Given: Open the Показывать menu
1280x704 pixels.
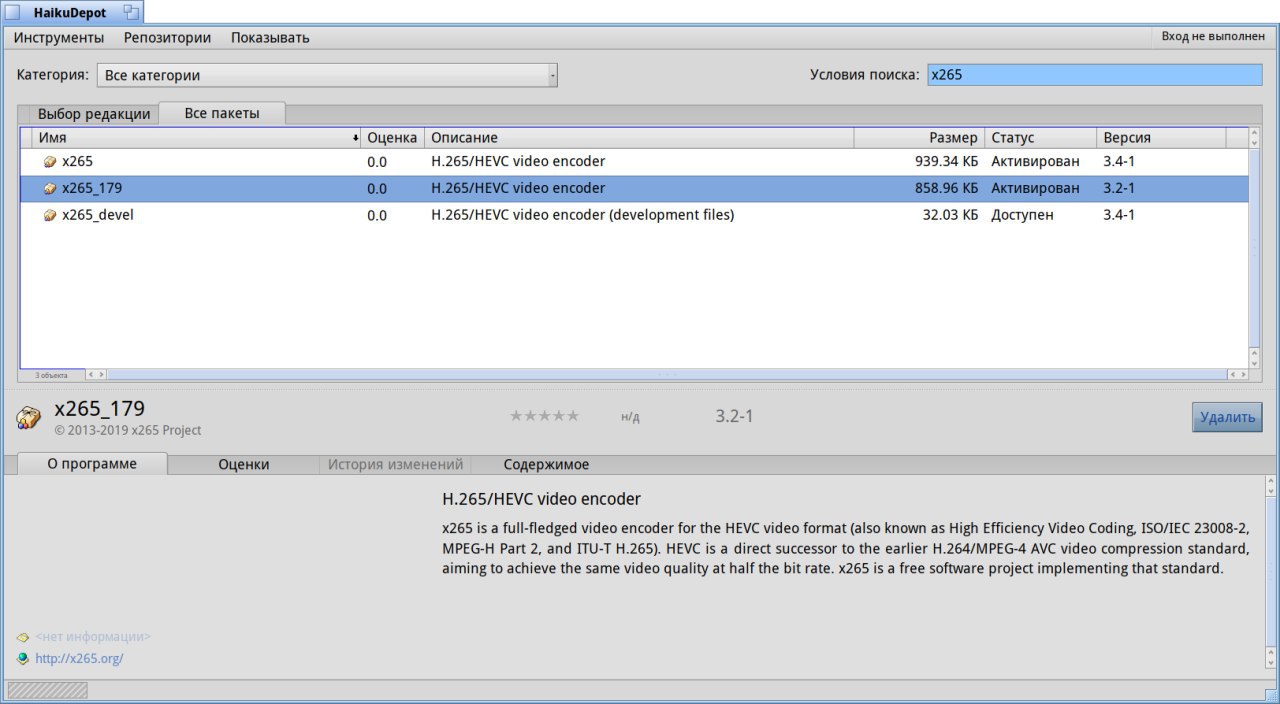Looking at the screenshot, I should [x=270, y=38].
